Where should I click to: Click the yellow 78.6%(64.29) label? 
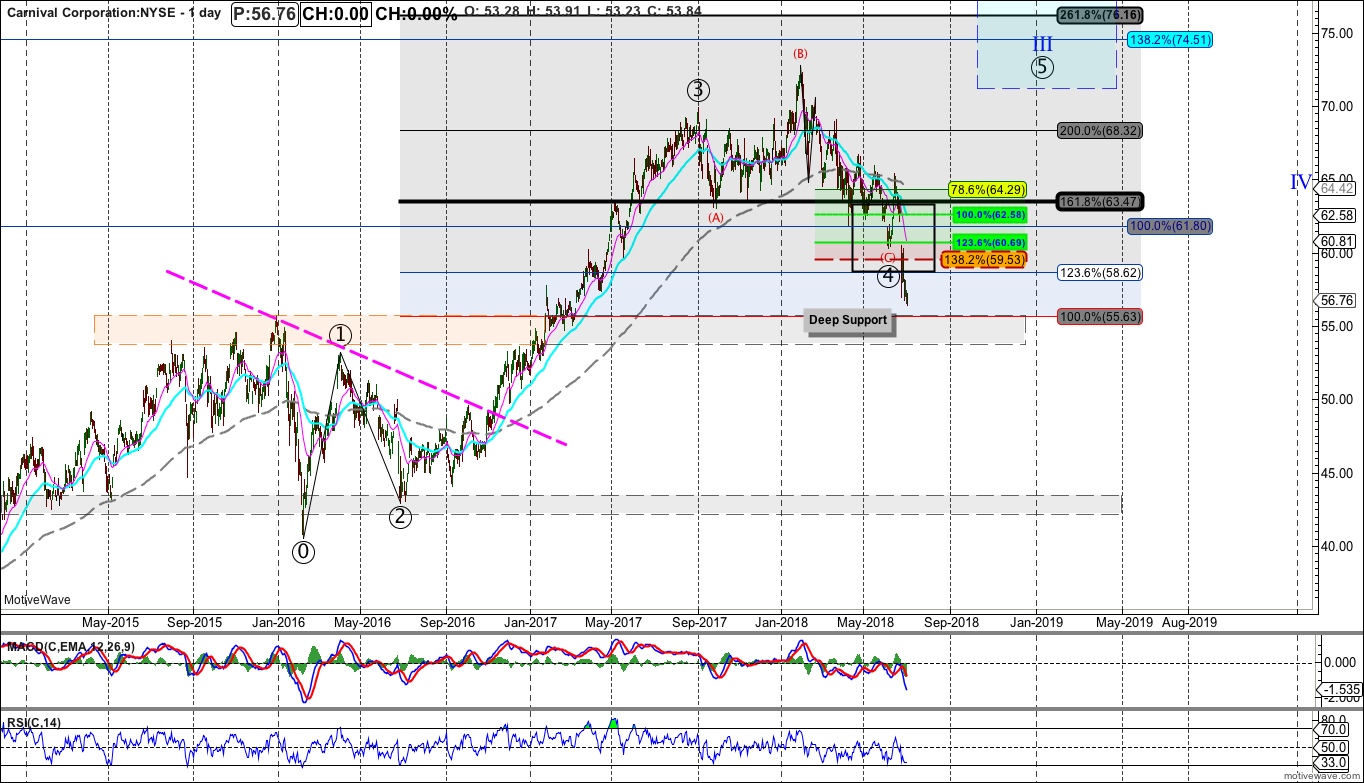coord(986,189)
